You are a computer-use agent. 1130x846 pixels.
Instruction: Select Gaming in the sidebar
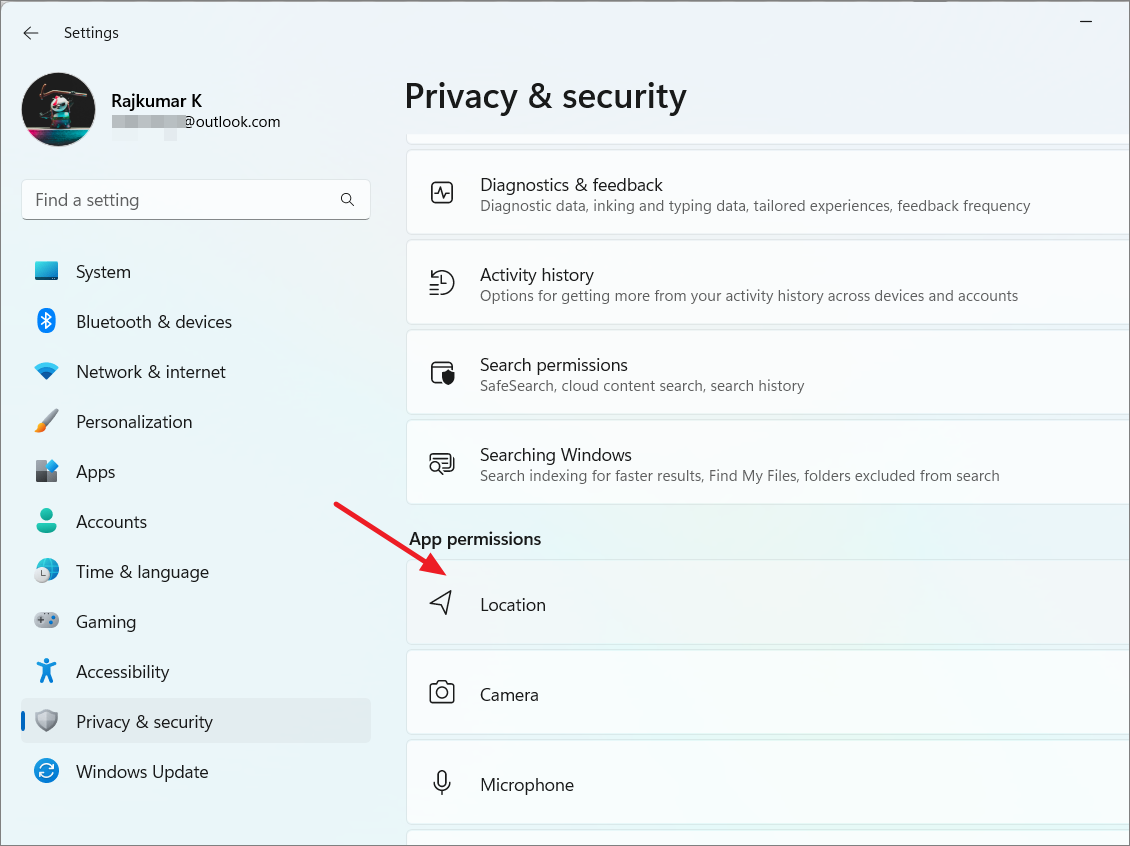(196, 621)
